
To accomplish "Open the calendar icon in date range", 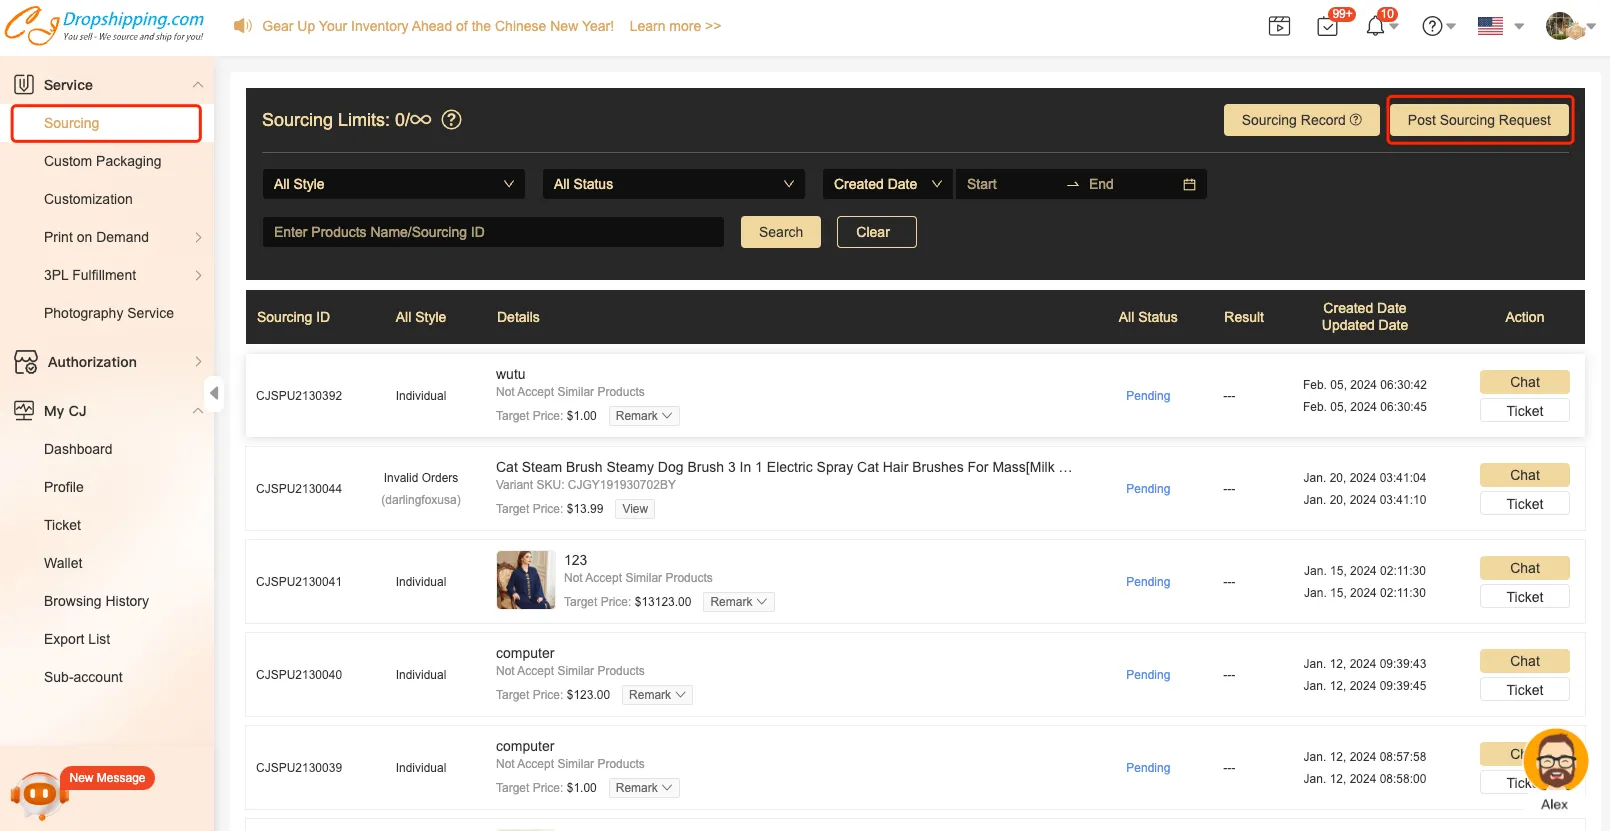I will (x=1189, y=184).
